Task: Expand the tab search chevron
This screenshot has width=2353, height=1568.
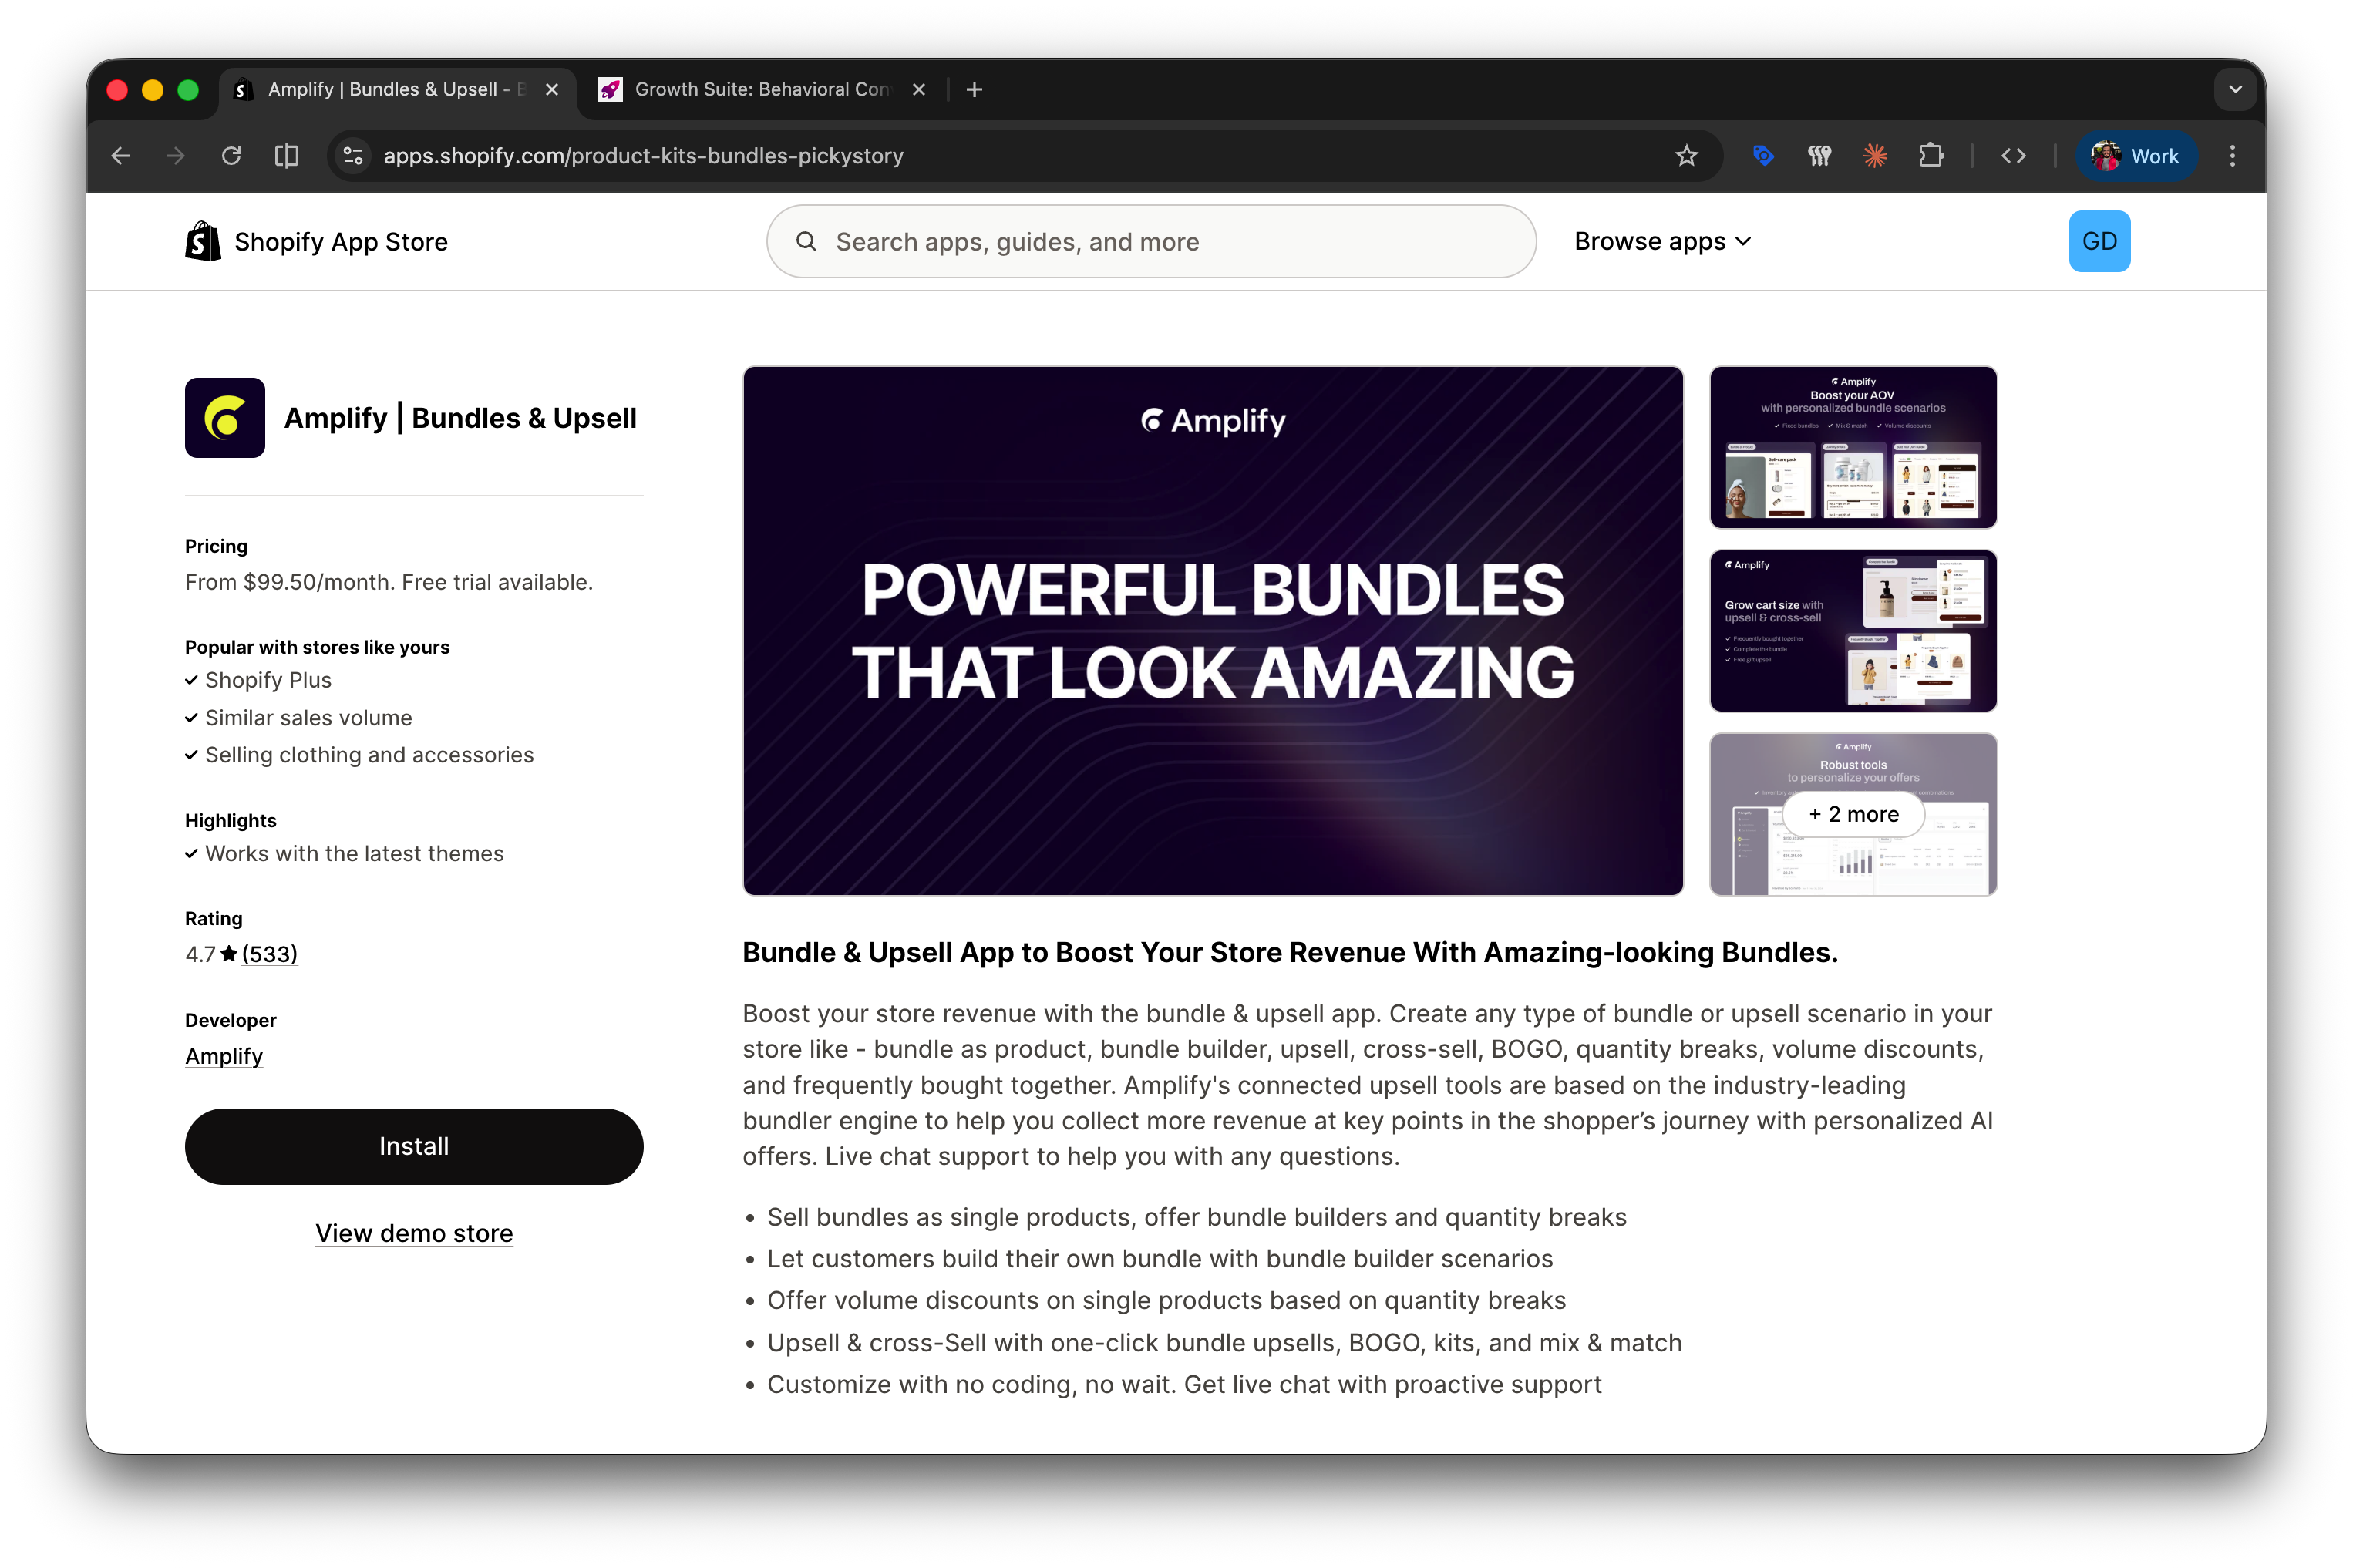Action: click(2236, 89)
